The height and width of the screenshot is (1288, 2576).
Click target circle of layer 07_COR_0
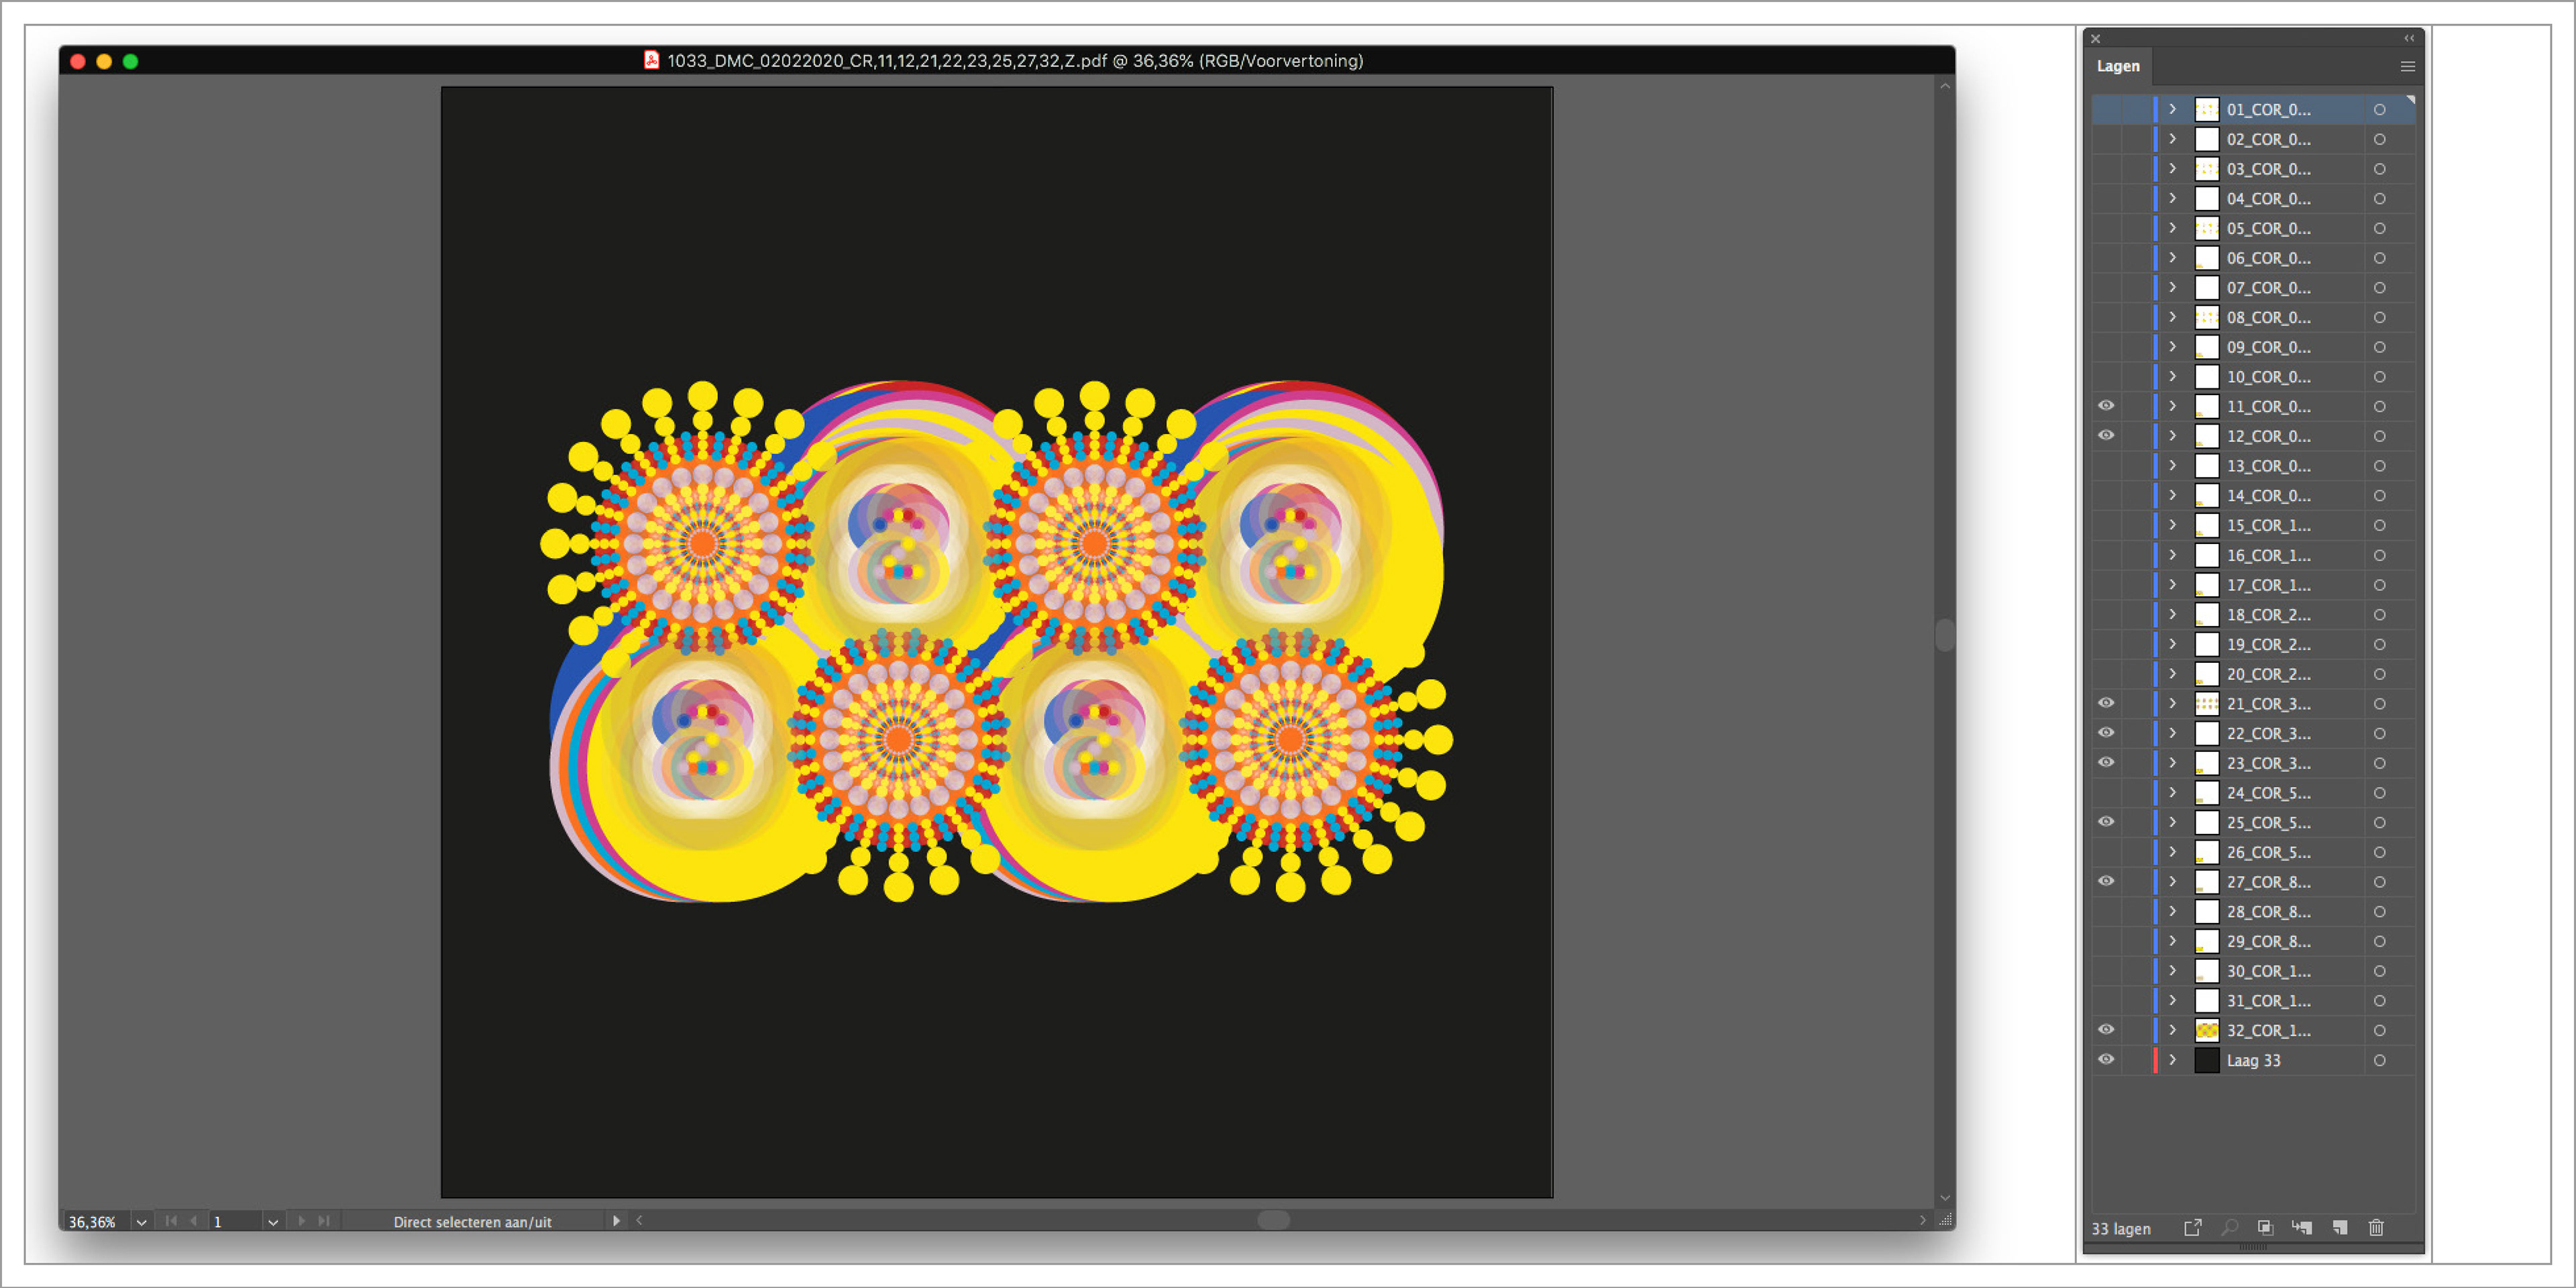[2379, 288]
